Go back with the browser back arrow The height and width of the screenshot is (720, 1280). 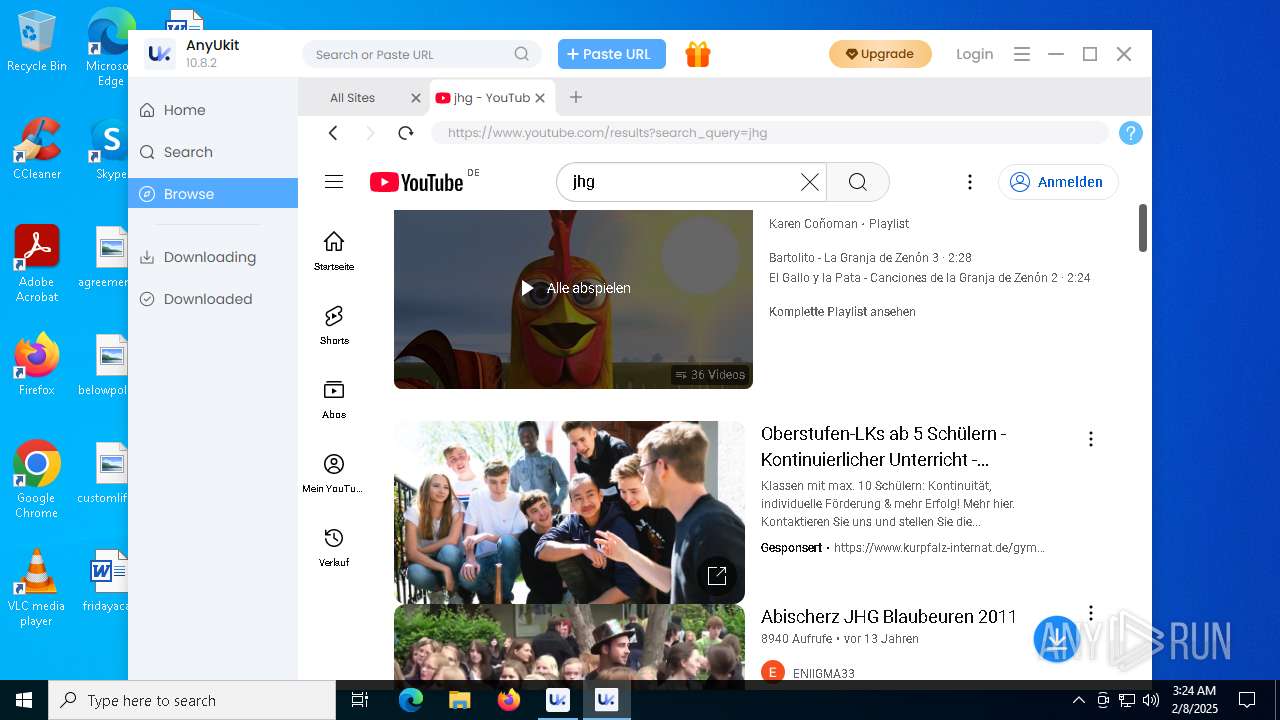pyautogui.click(x=333, y=133)
